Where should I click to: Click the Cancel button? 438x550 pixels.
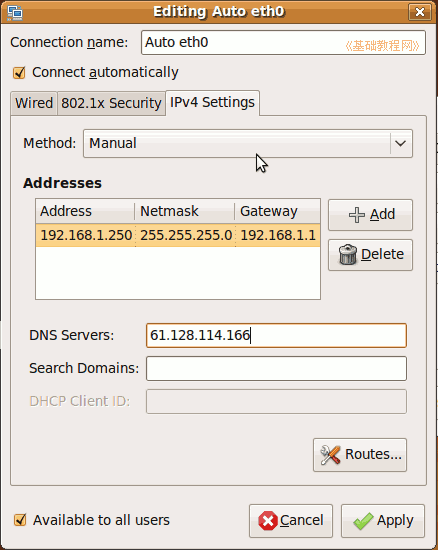point(291,521)
